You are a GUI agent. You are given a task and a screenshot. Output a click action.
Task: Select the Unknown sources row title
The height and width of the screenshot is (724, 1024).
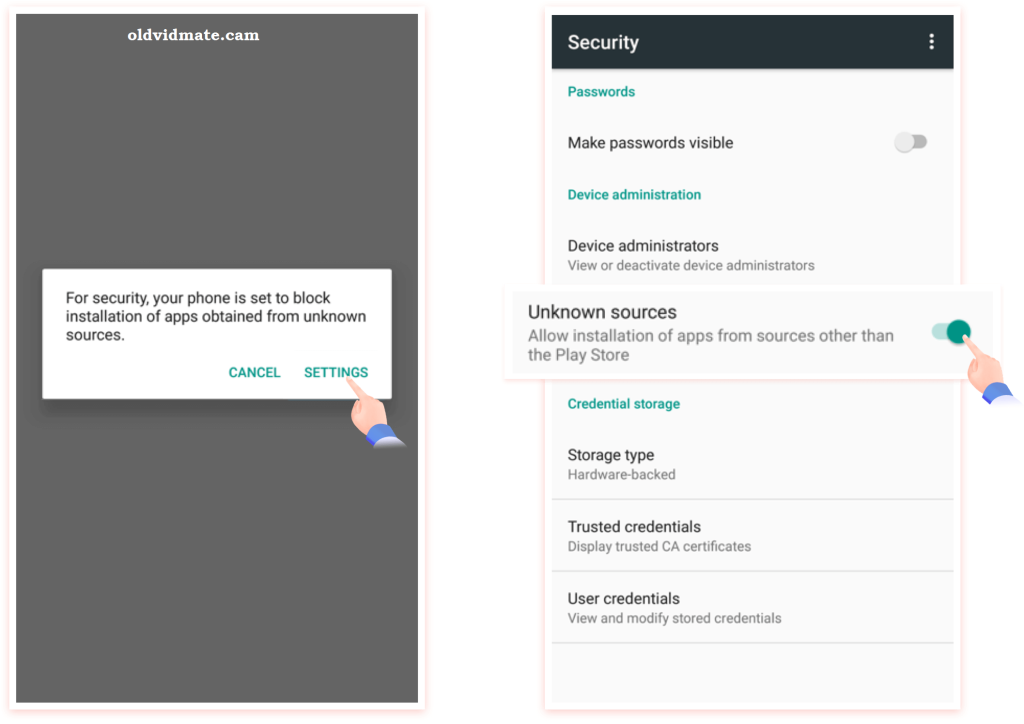602,312
